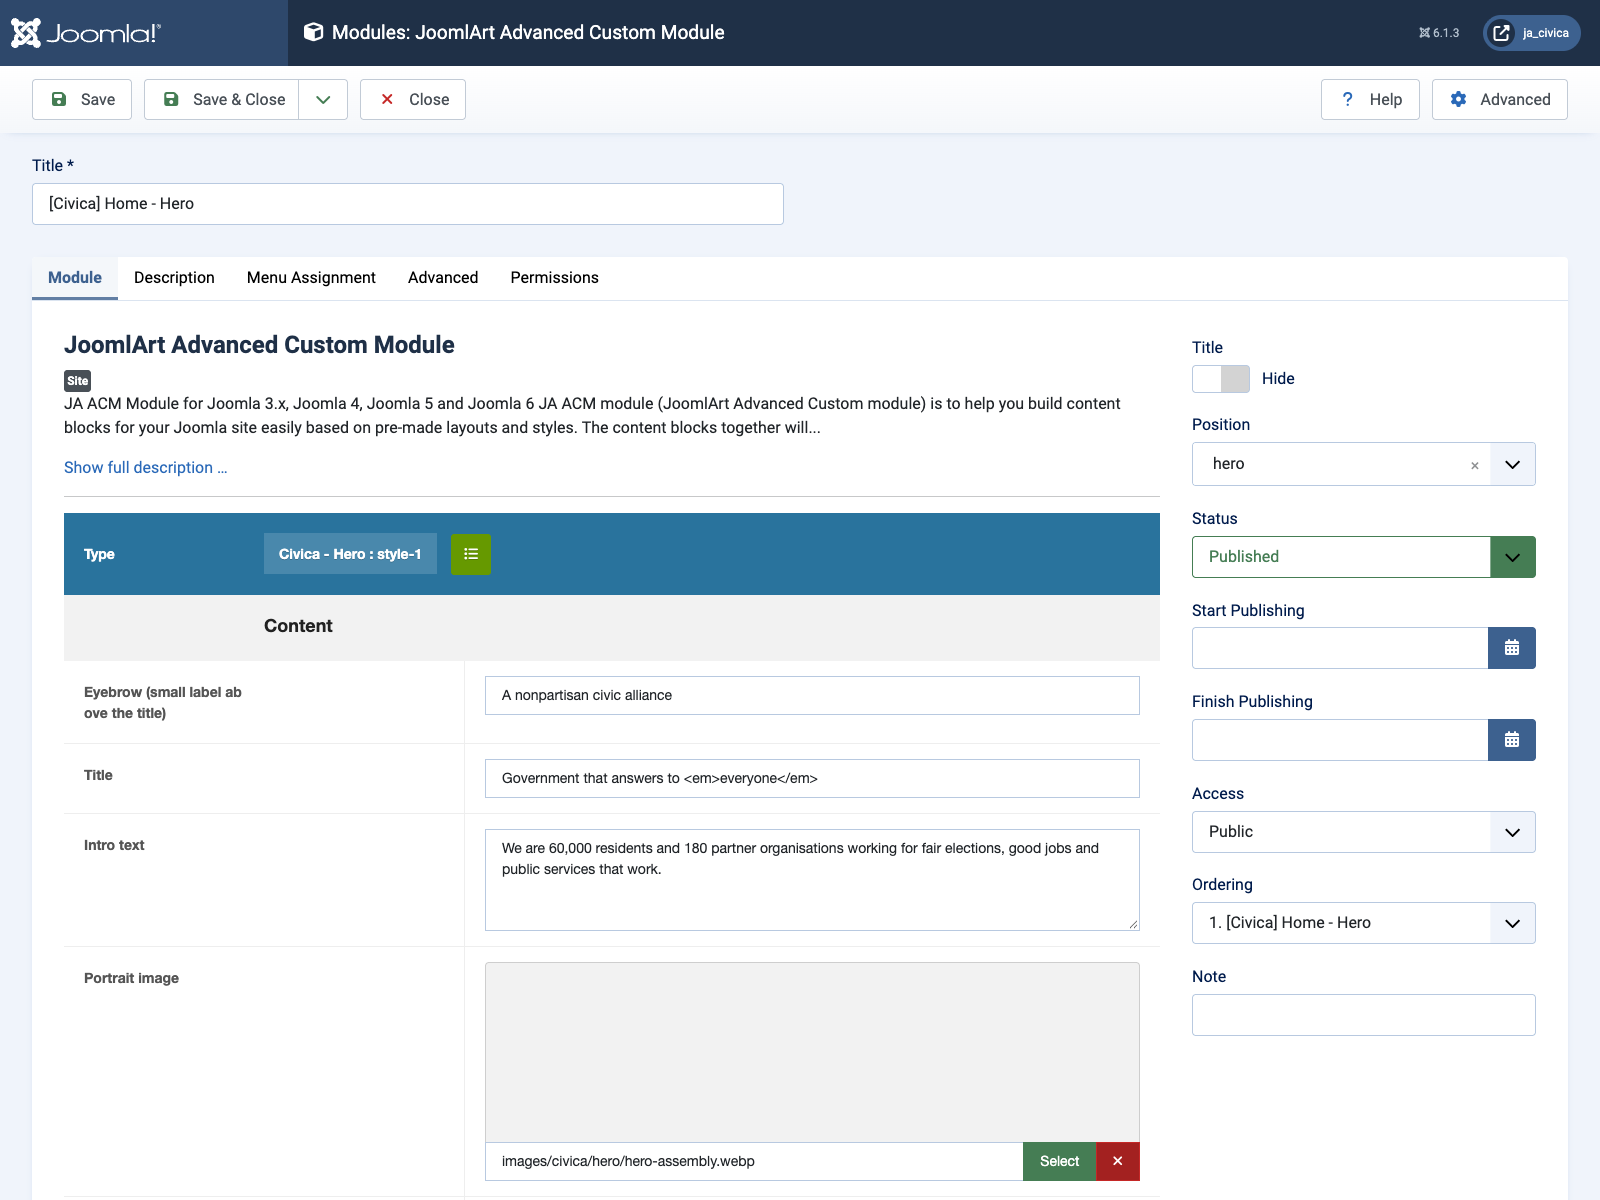The height and width of the screenshot is (1200, 1600).
Task: Click the Finish Publishing date field
Action: (1340, 740)
